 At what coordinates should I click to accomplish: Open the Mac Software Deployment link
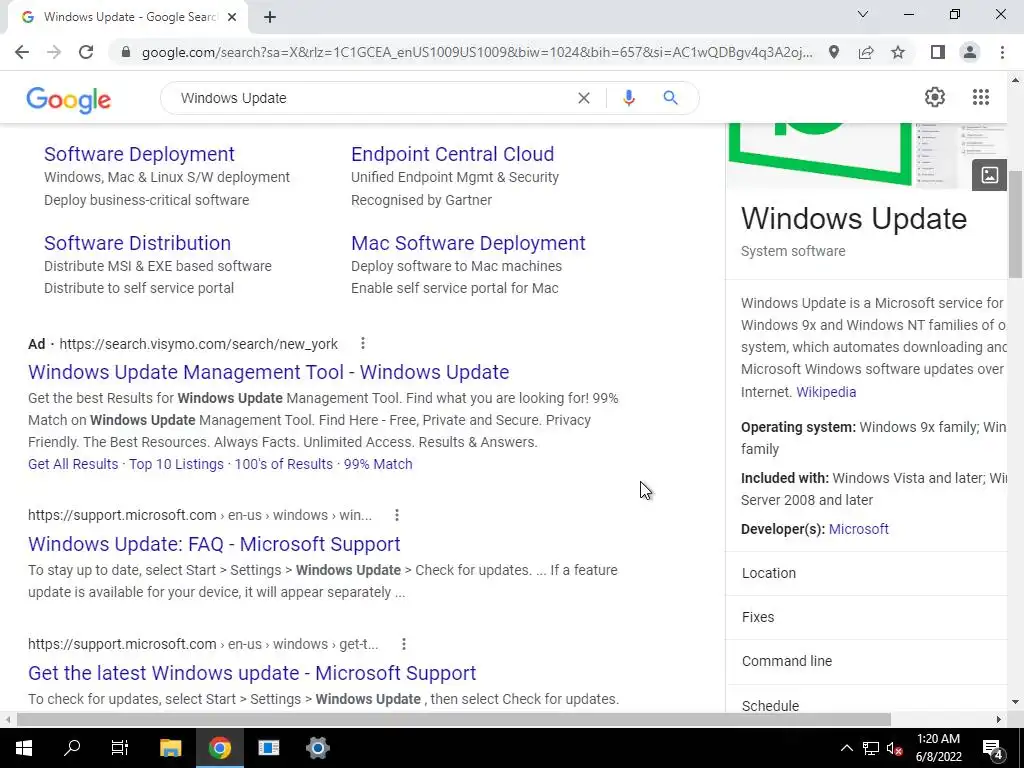pos(468,243)
